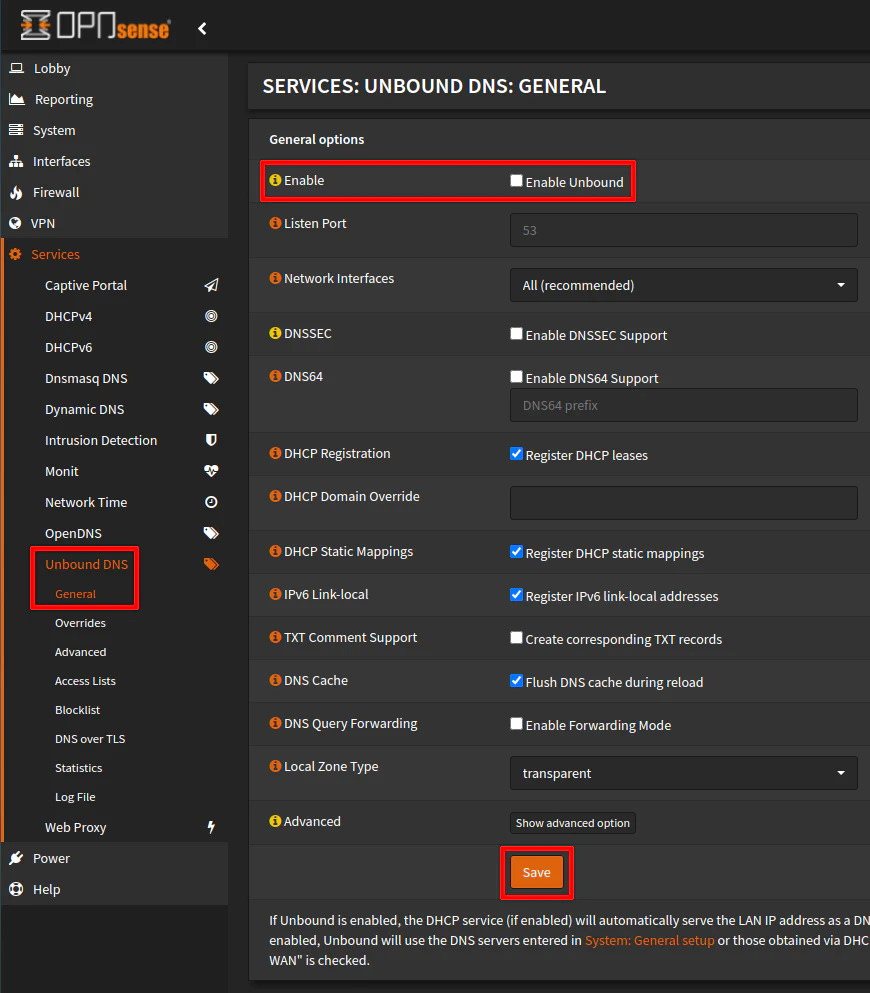This screenshot has height=993, width=870.
Task: Click the VPN globe icon
Action: (x=15, y=223)
